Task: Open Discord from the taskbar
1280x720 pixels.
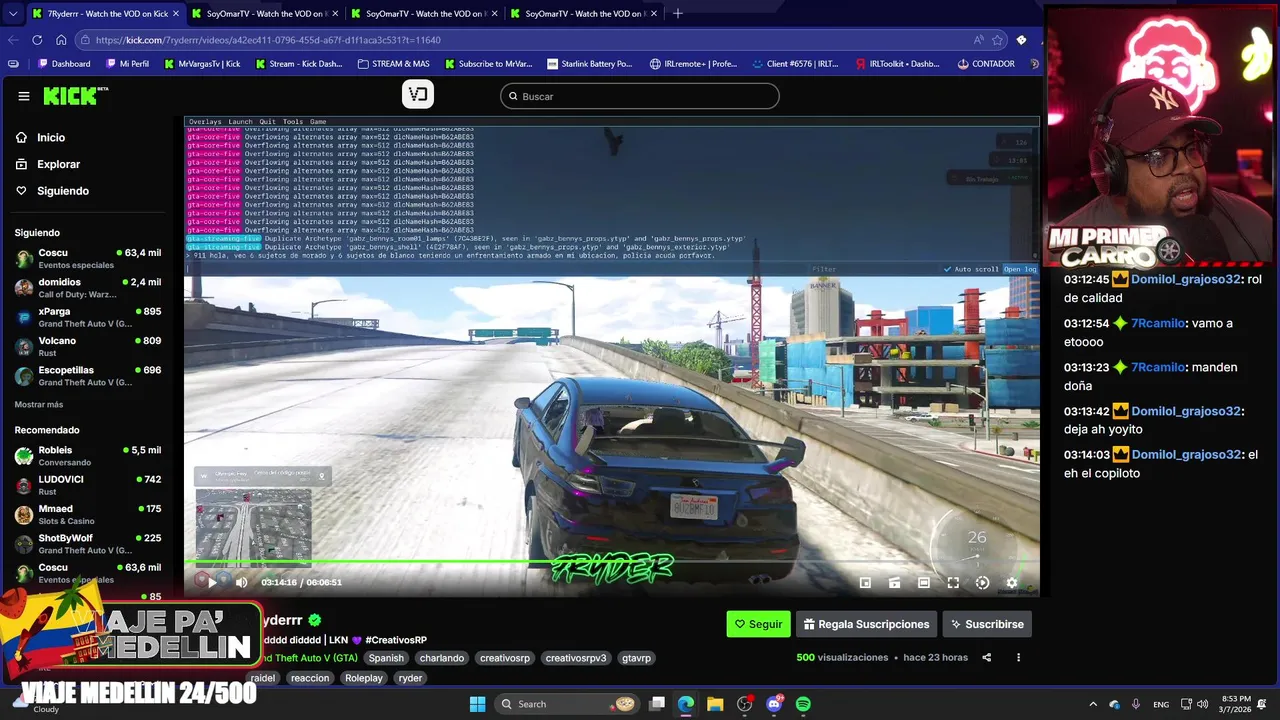Action: [774, 704]
